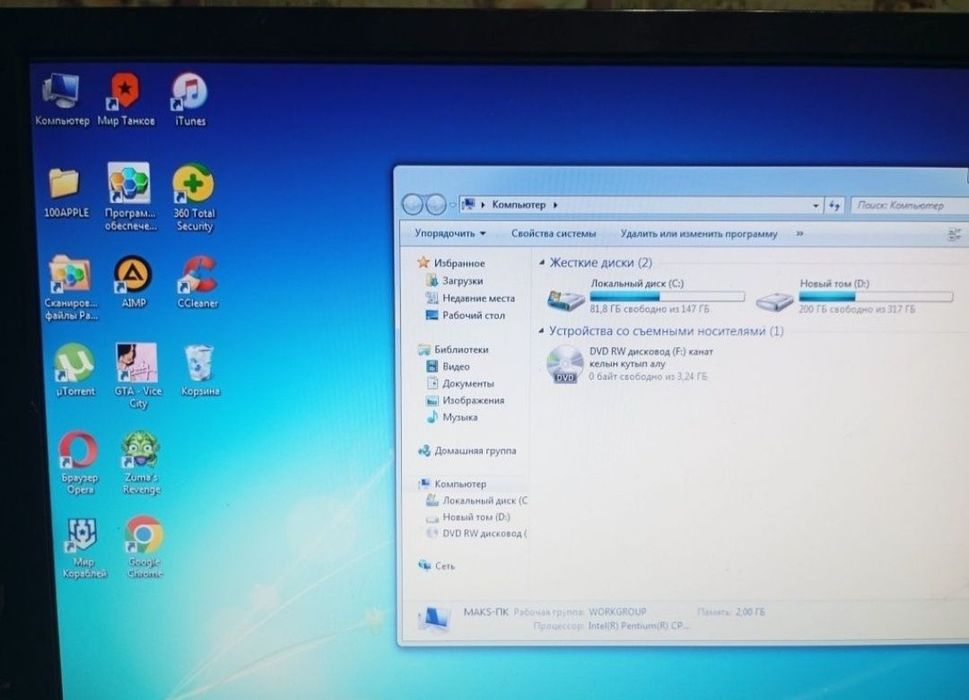Show hidden toolbar commands via » chevron
This screenshot has width=969, height=700.
point(800,234)
